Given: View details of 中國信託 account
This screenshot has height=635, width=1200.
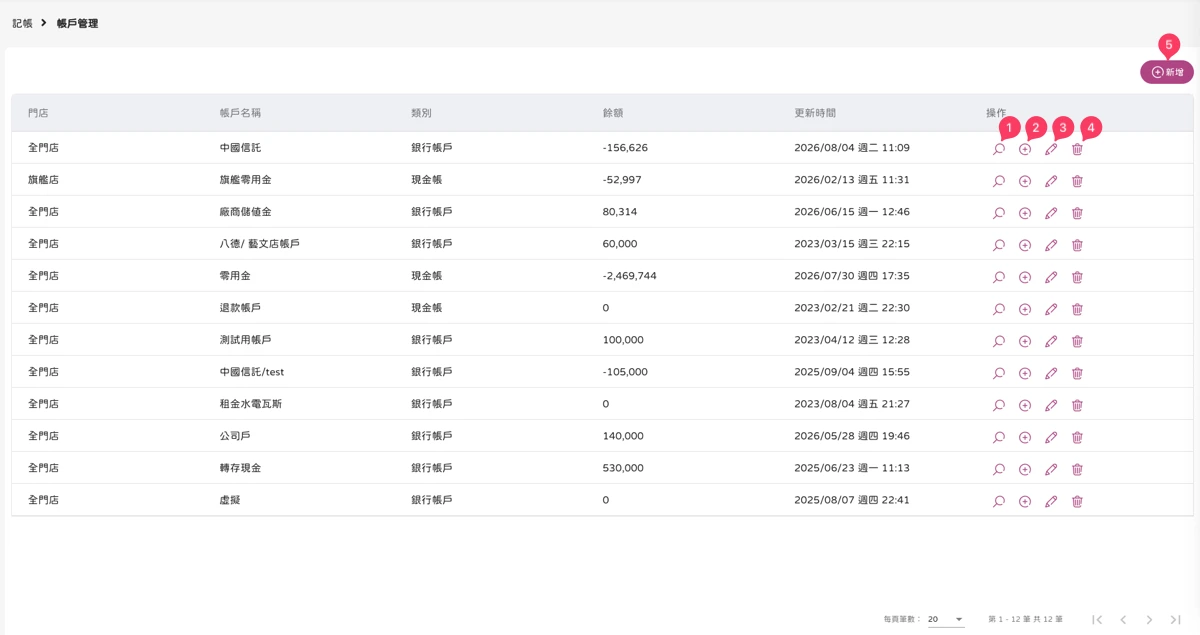Looking at the screenshot, I should pyautogui.click(x=999, y=149).
